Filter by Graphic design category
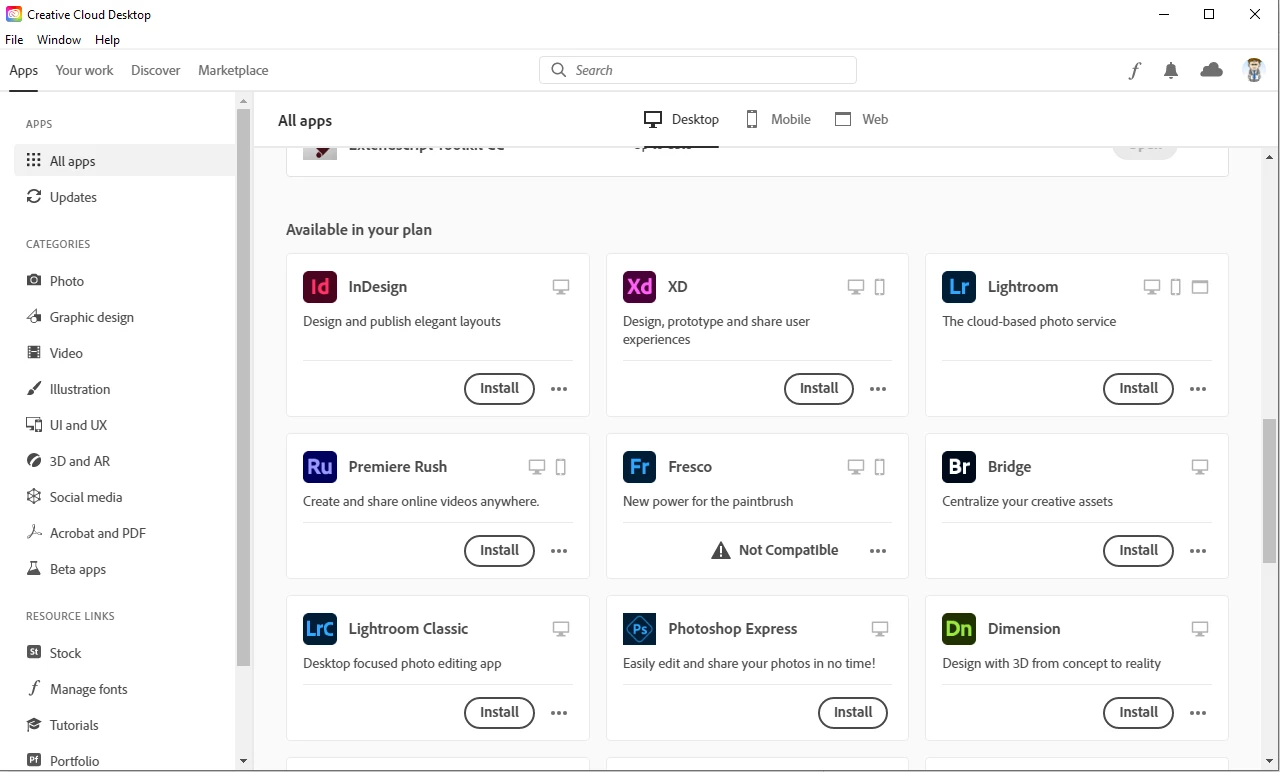Viewport: 1280px width, 772px height. (125, 317)
